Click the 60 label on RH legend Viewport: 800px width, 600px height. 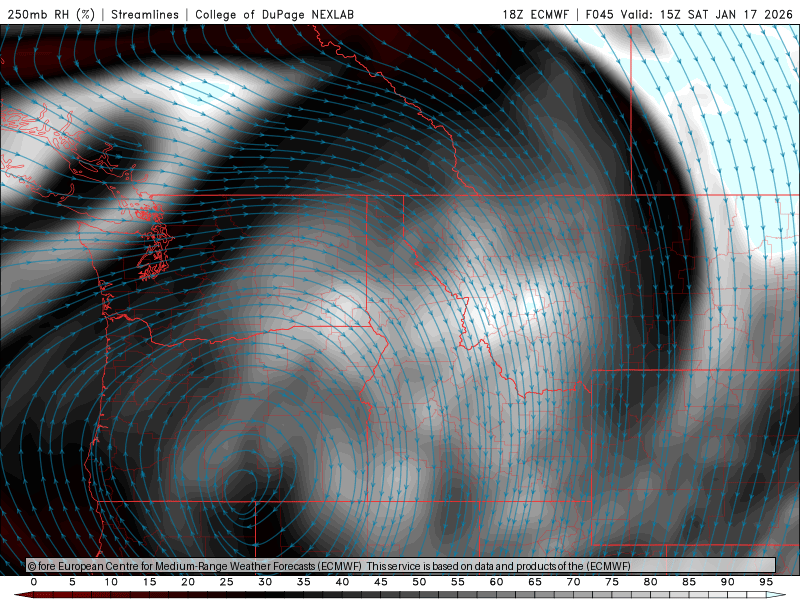pyautogui.click(x=496, y=582)
